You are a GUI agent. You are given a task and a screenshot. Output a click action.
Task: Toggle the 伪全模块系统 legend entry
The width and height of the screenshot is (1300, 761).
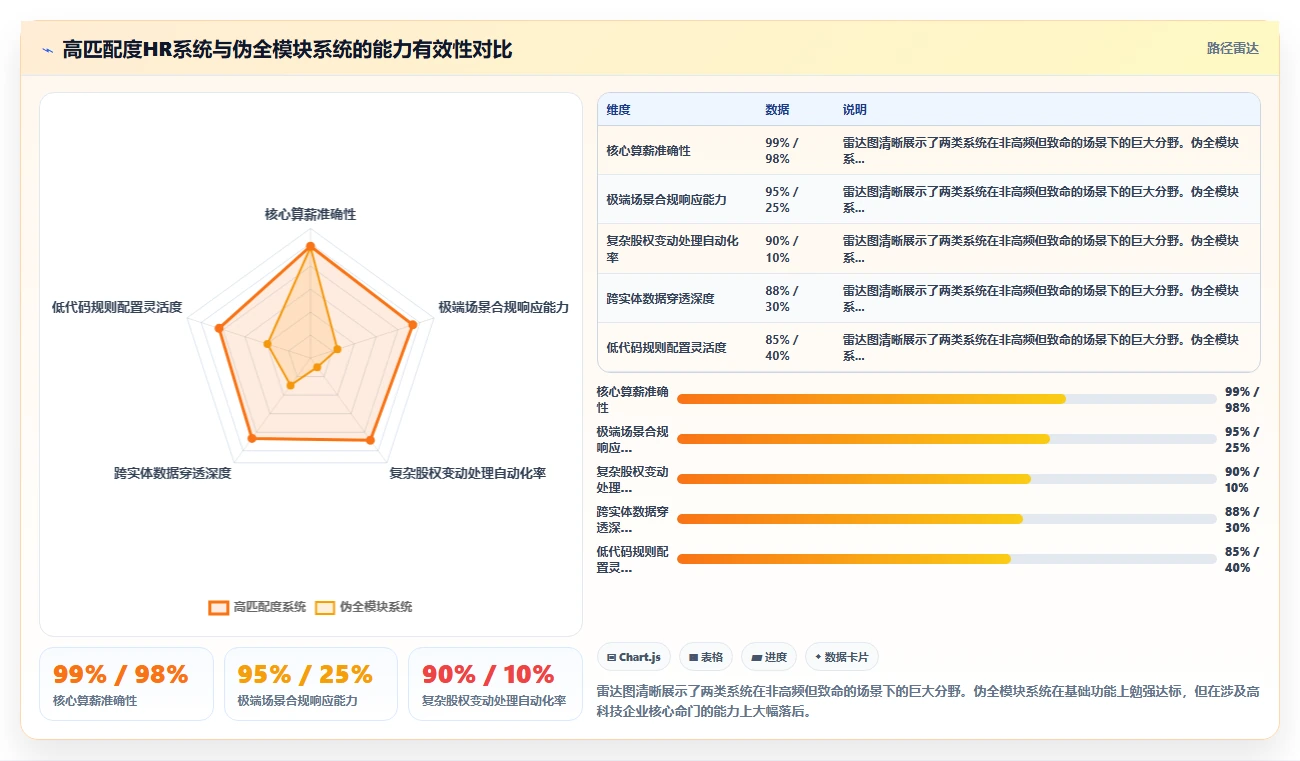[363, 607]
